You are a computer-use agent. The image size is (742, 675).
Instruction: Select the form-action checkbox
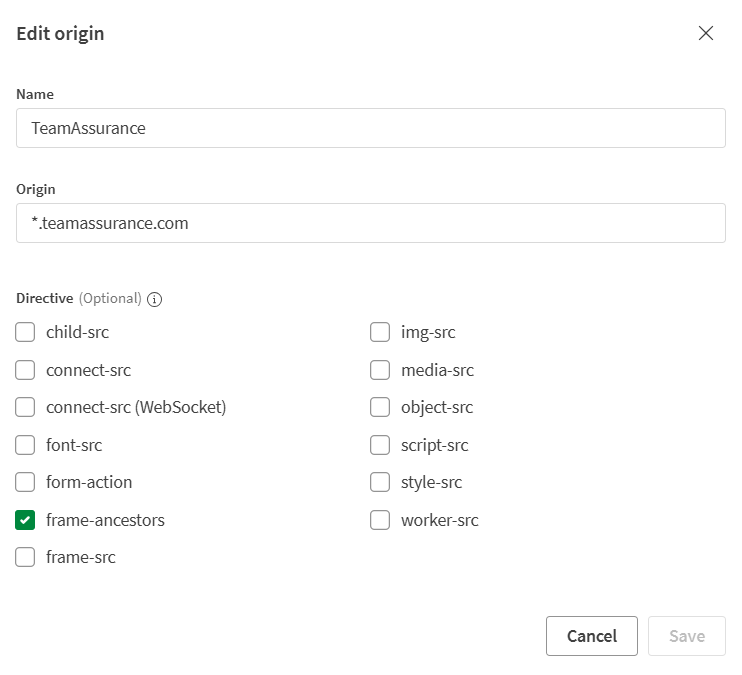tap(25, 482)
